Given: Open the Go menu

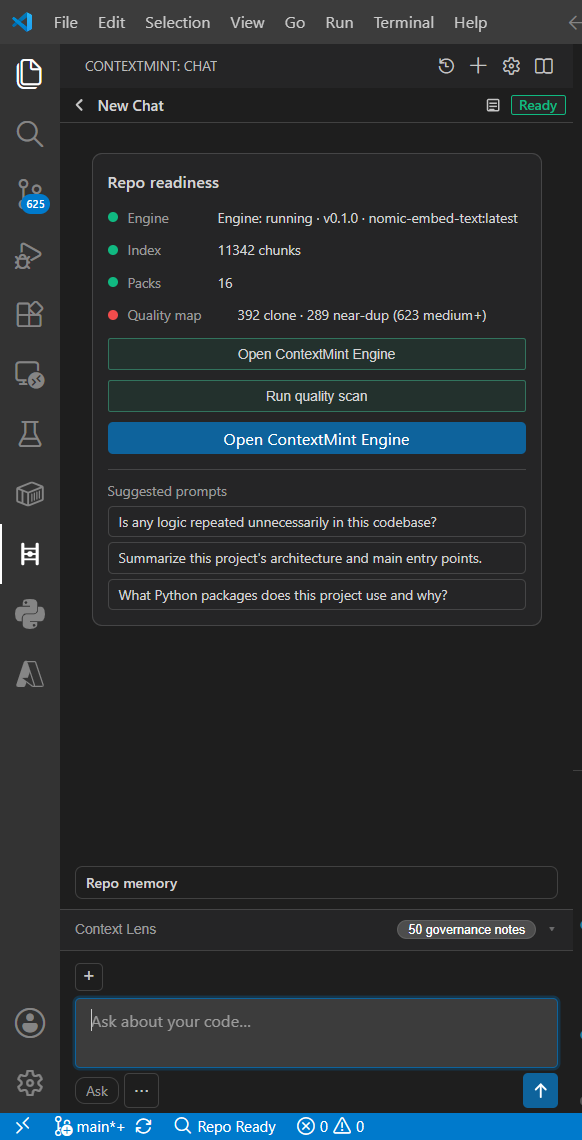Looking at the screenshot, I should point(294,23).
